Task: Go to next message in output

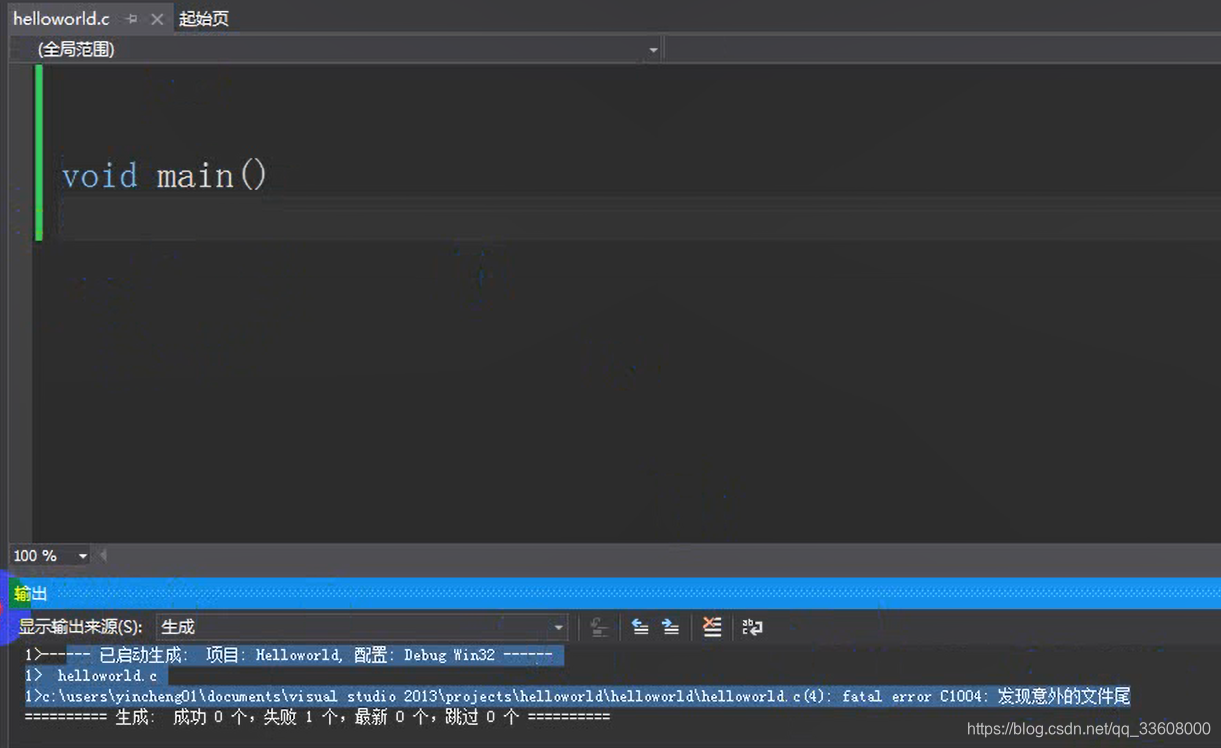Action: (671, 627)
